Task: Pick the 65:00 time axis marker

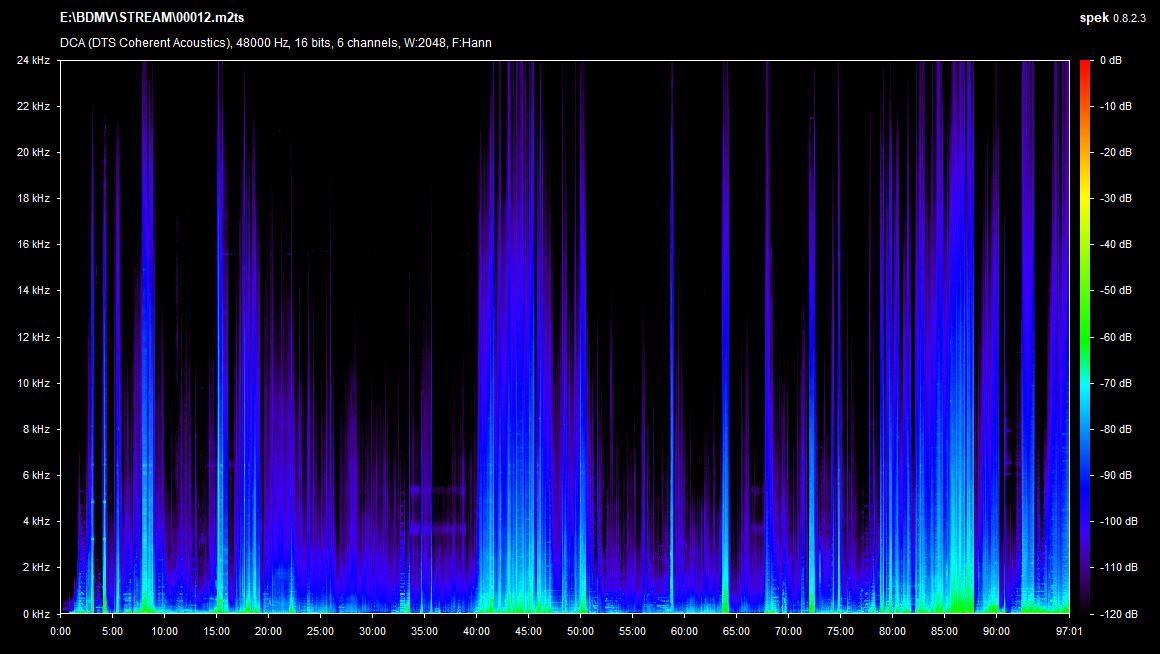Action: [x=736, y=631]
